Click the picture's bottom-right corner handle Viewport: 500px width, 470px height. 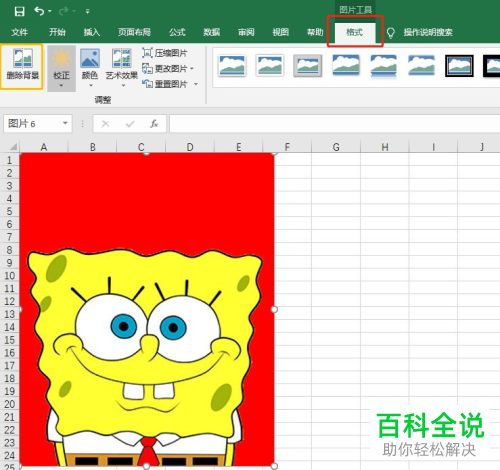click(274, 466)
